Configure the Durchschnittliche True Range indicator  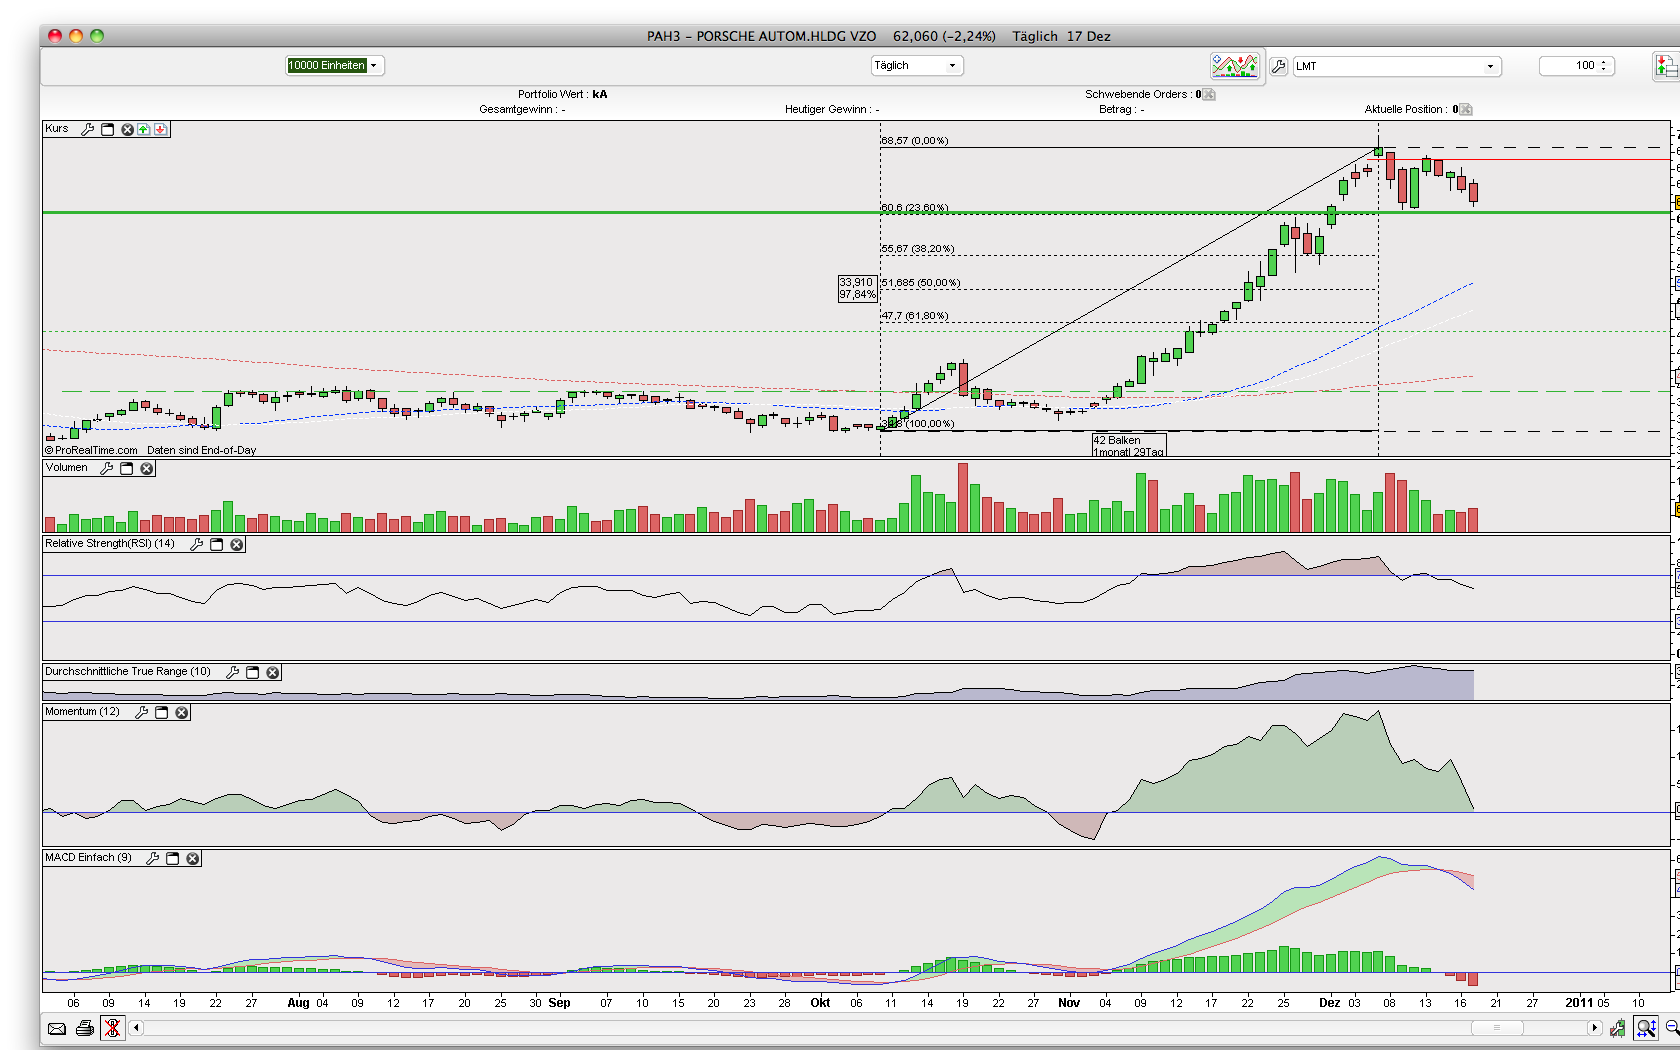click(233, 672)
